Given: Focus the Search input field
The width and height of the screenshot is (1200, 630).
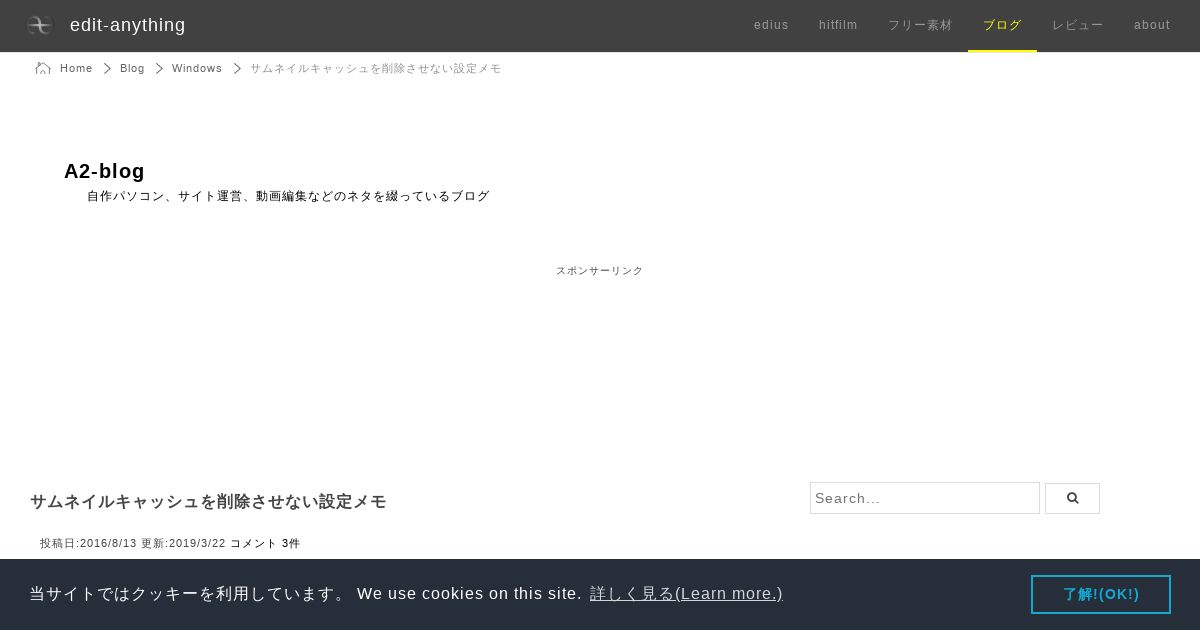Looking at the screenshot, I should [x=925, y=498].
